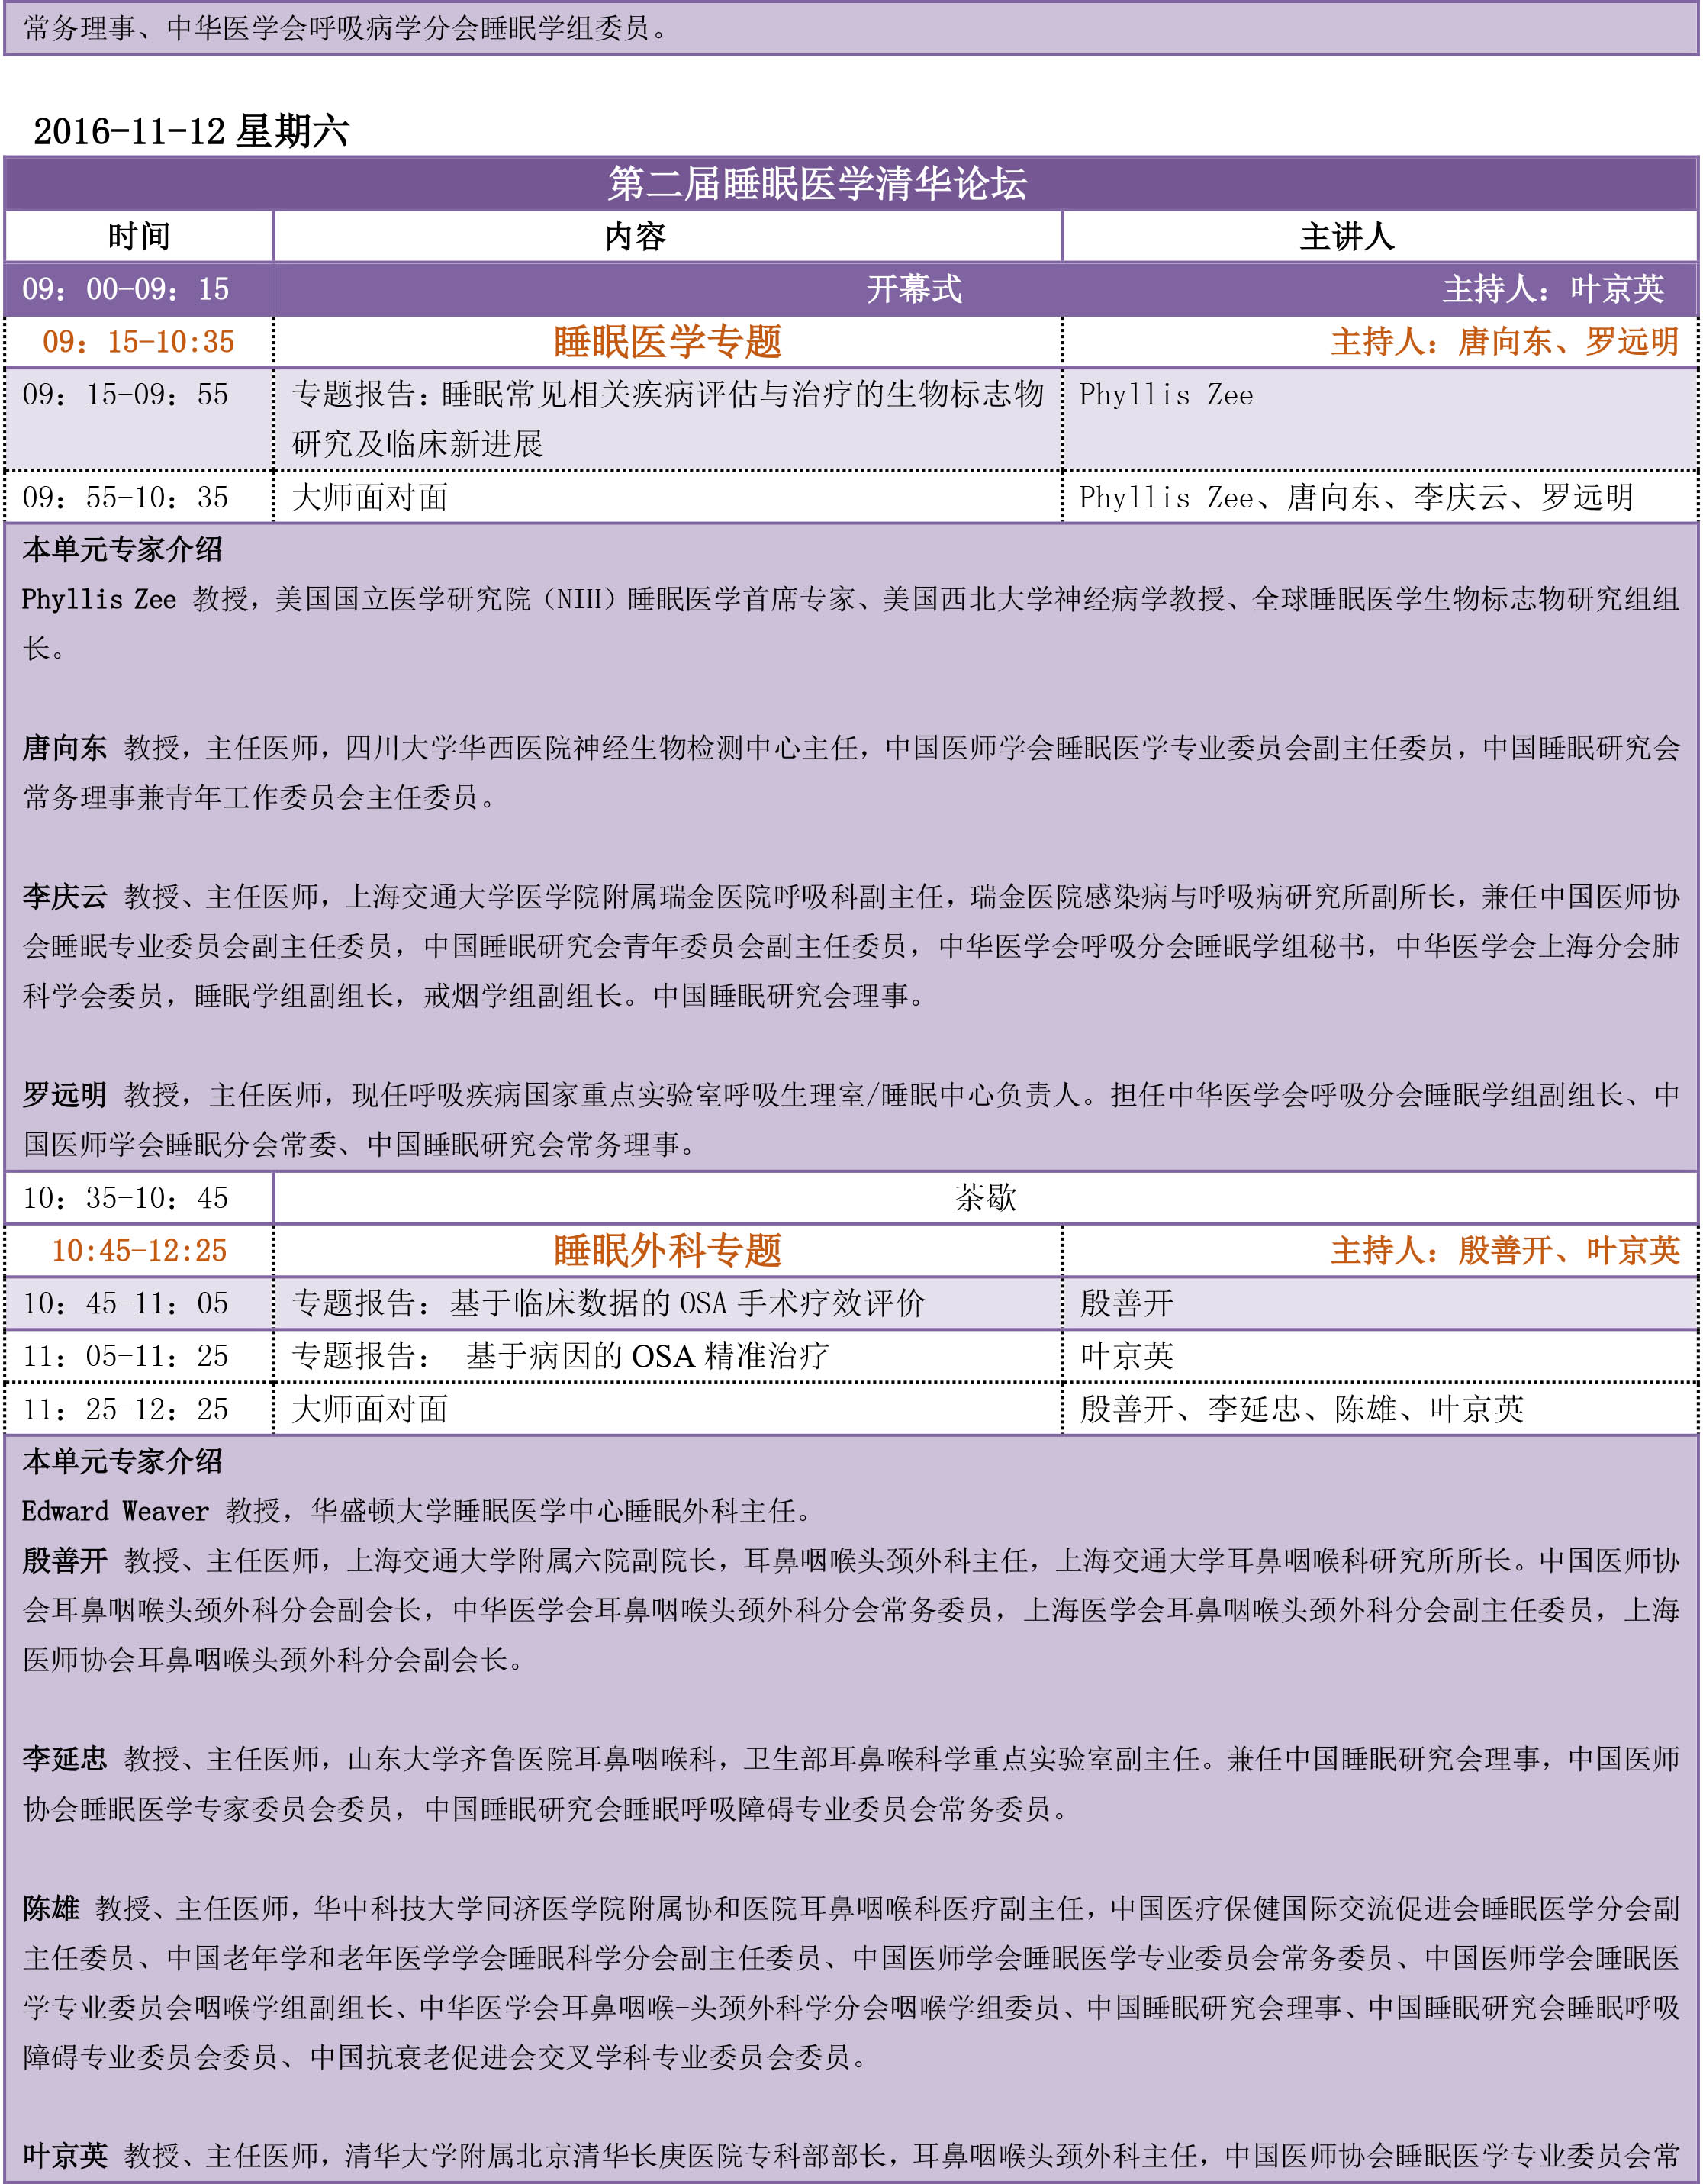Click the bold name Edward Weaver
The width and height of the screenshot is (1703, 2184).
click(x=115, y=1511)
